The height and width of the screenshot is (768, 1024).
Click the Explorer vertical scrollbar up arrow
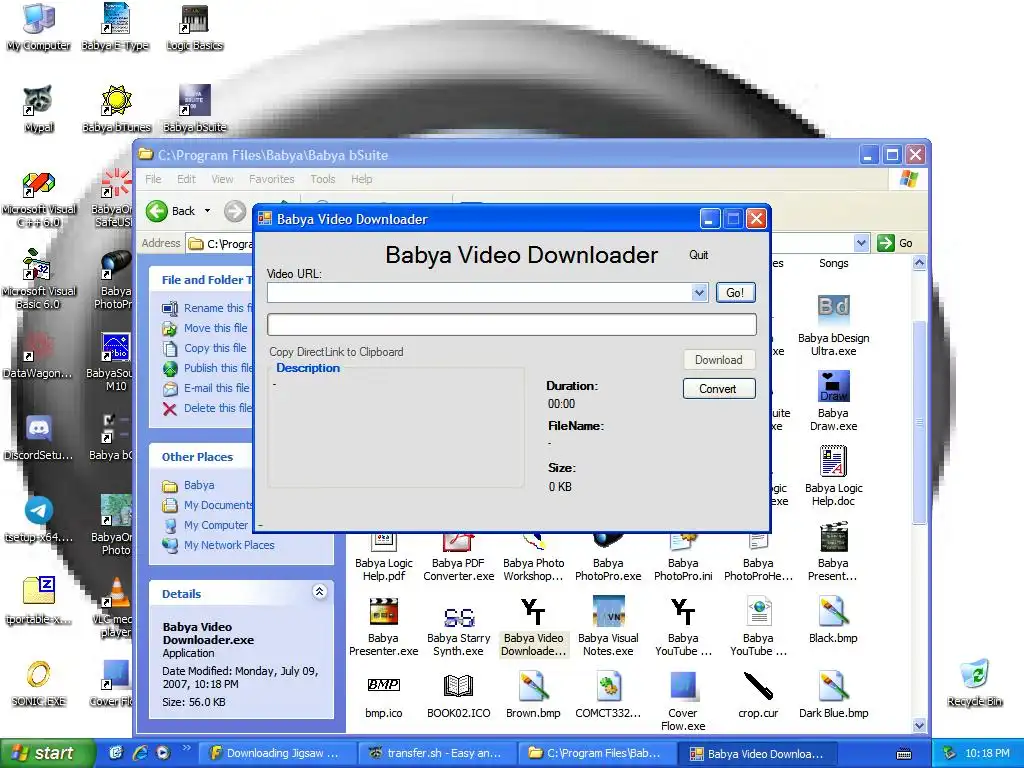click(x=919, y=263)
